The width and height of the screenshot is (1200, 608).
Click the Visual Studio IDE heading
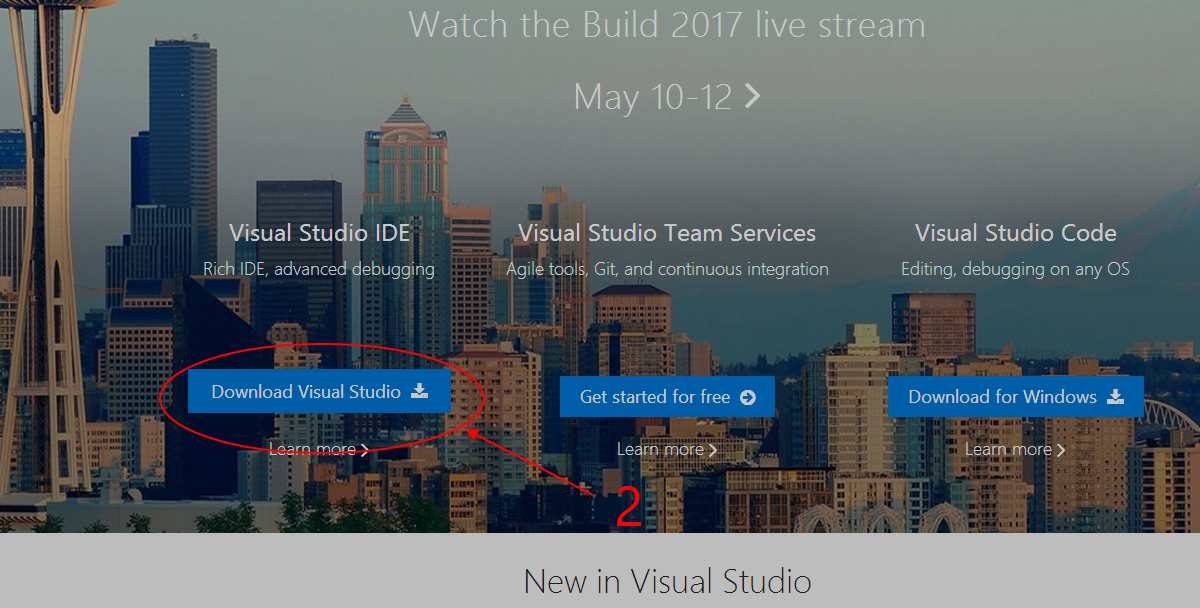pyautogui.click(x=319, y=233)
